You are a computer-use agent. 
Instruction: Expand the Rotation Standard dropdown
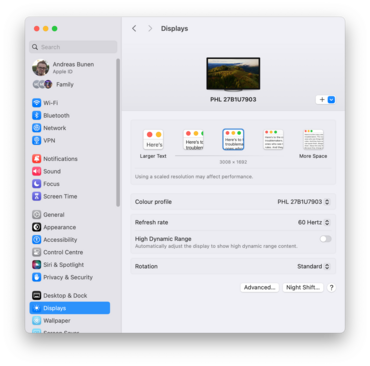pyautogui.click(x=313, y=266)
